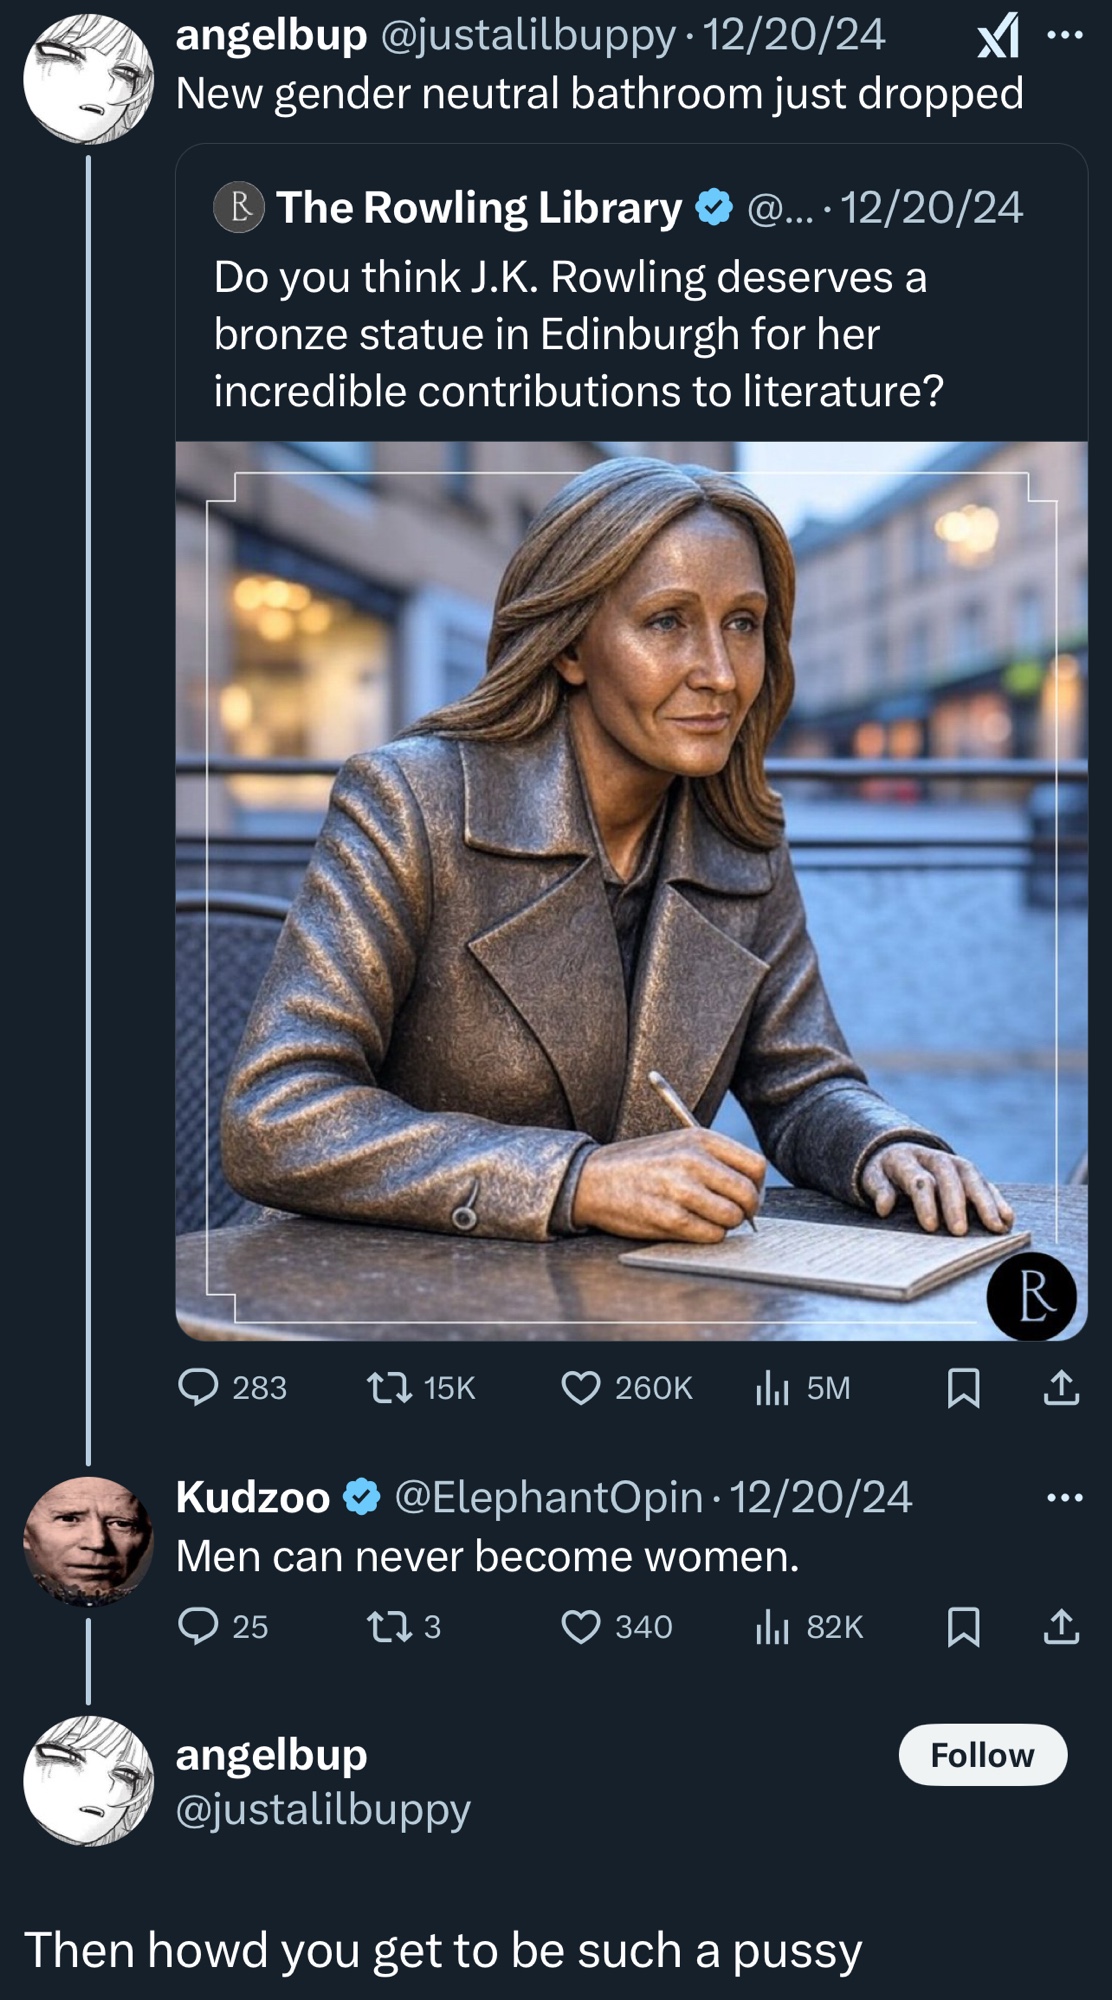View analytics showing 5M views
This screenshot has height=2000, width=1112.
coord(772,1387)
